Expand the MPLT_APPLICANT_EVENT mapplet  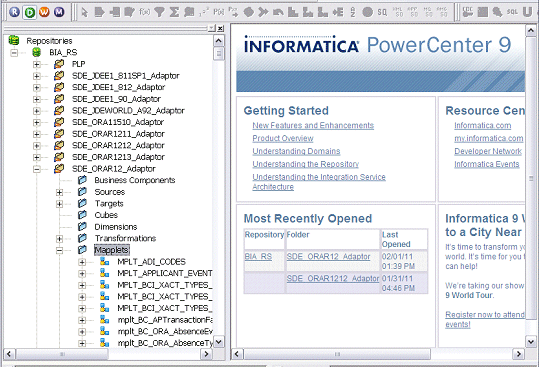82,274
